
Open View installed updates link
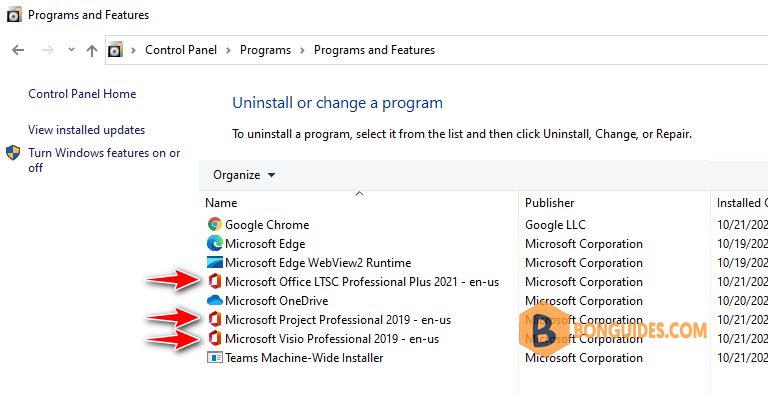tap(87, 130)
